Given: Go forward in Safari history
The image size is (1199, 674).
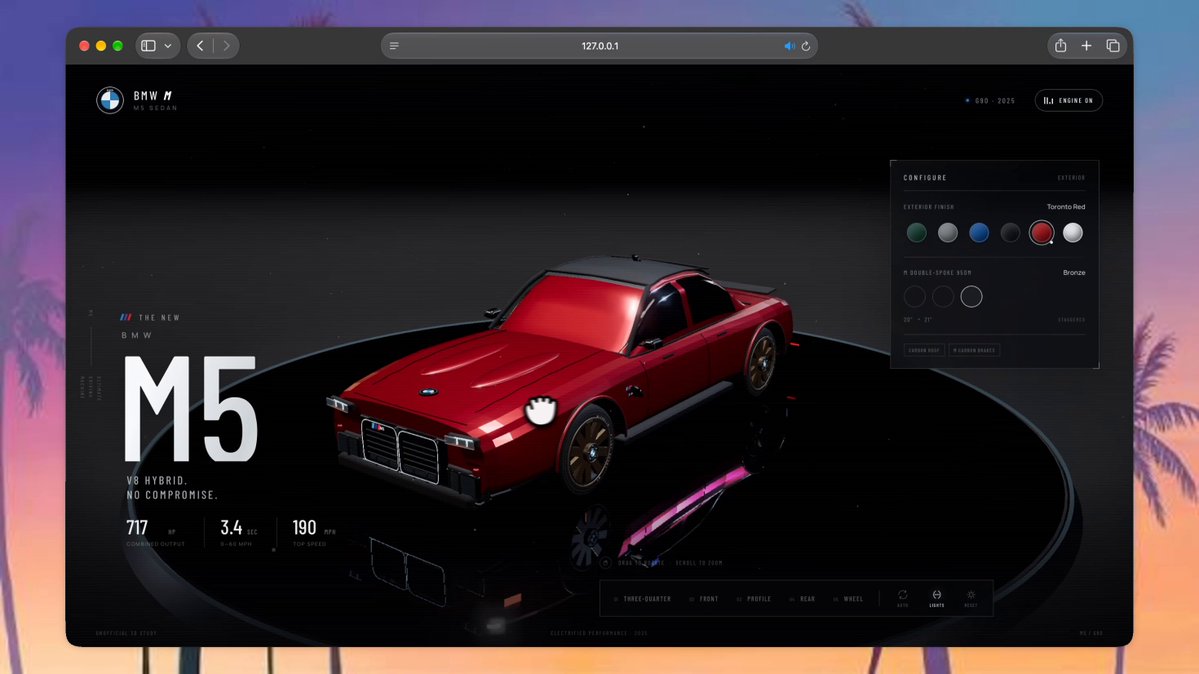Looking at the screenshot, I should pyautogui.click(x=226, y=46).
